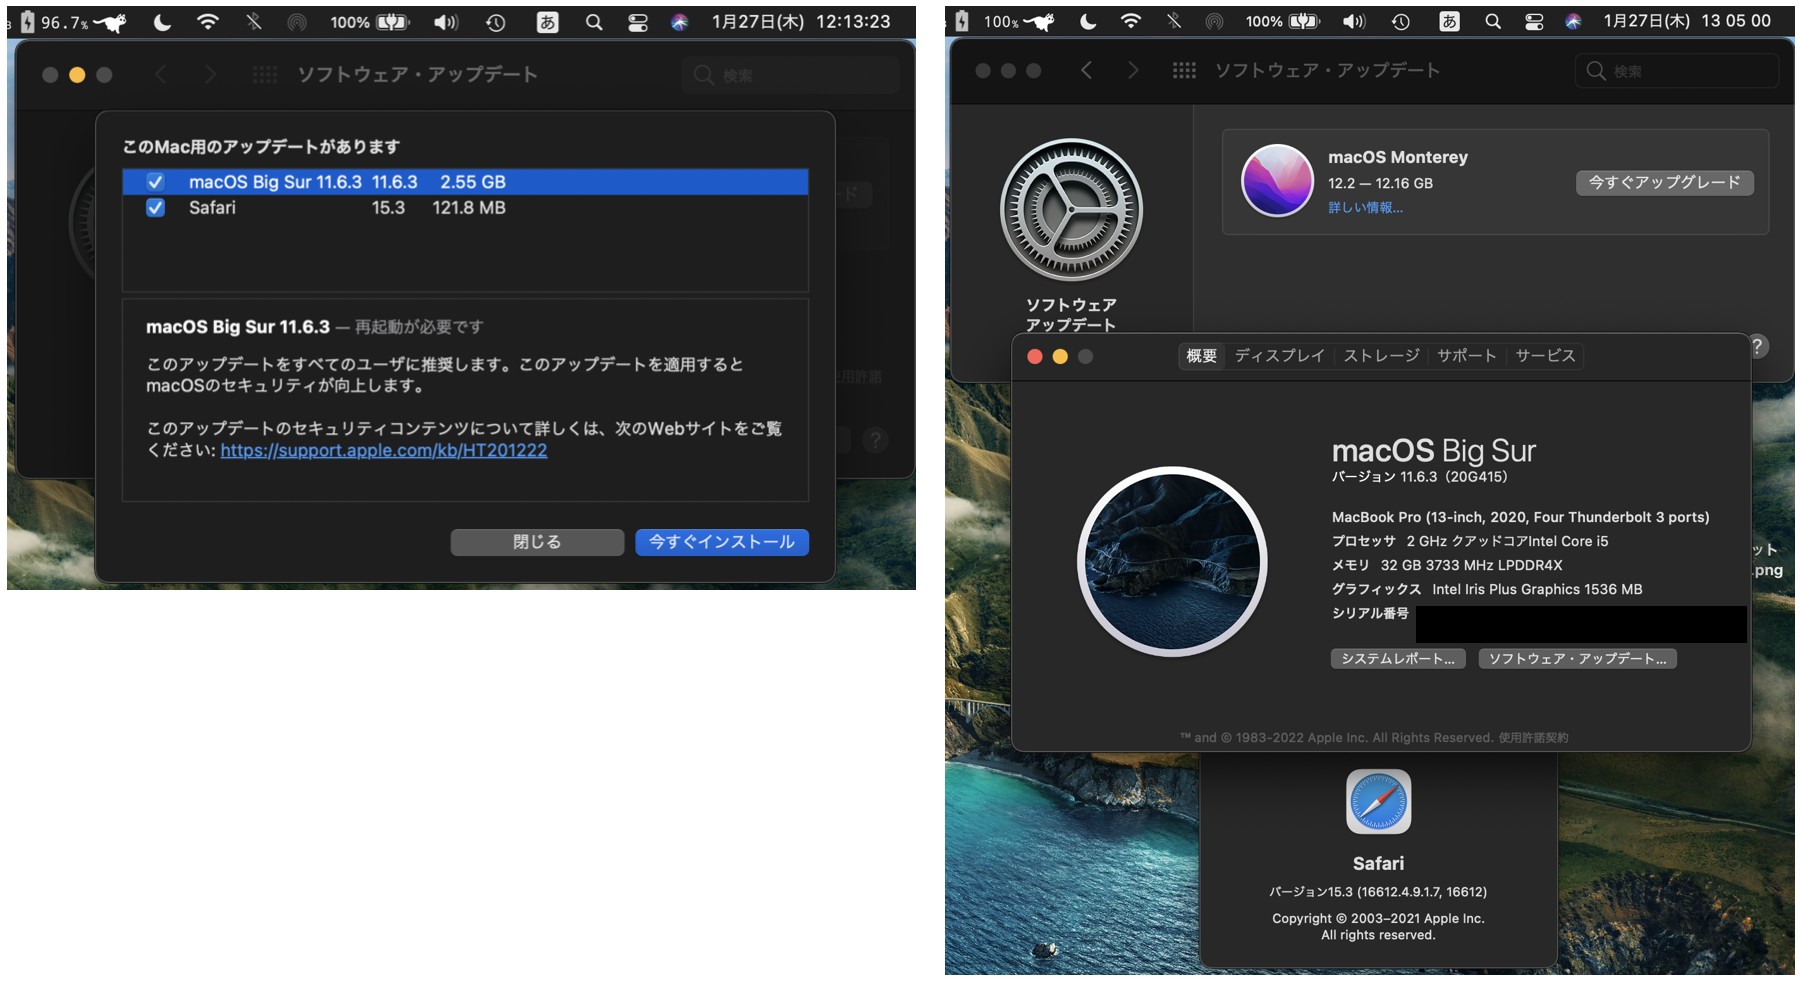This screenshot has height=982, width=1800.
Task: Open Control Center in left screenshot menu bar
Action: point(638,22)
